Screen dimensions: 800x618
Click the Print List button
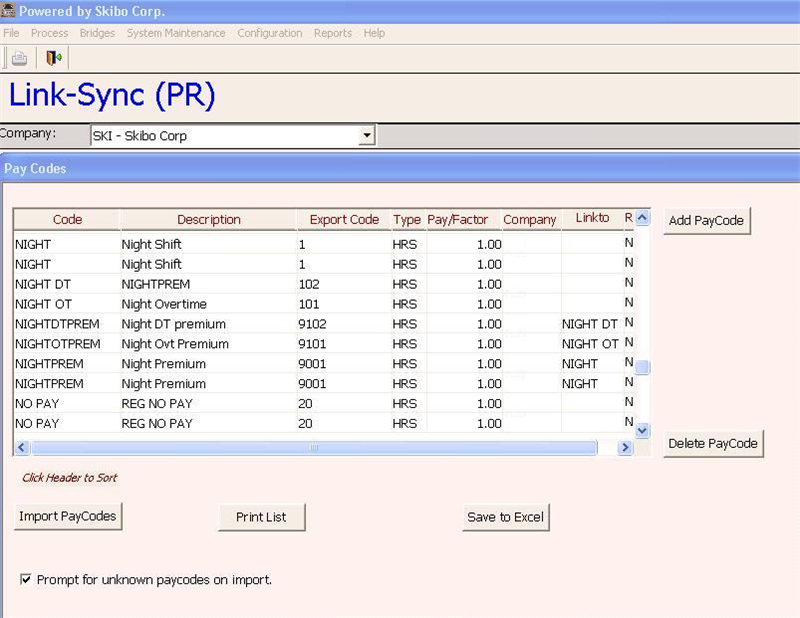tap(261, 517)
